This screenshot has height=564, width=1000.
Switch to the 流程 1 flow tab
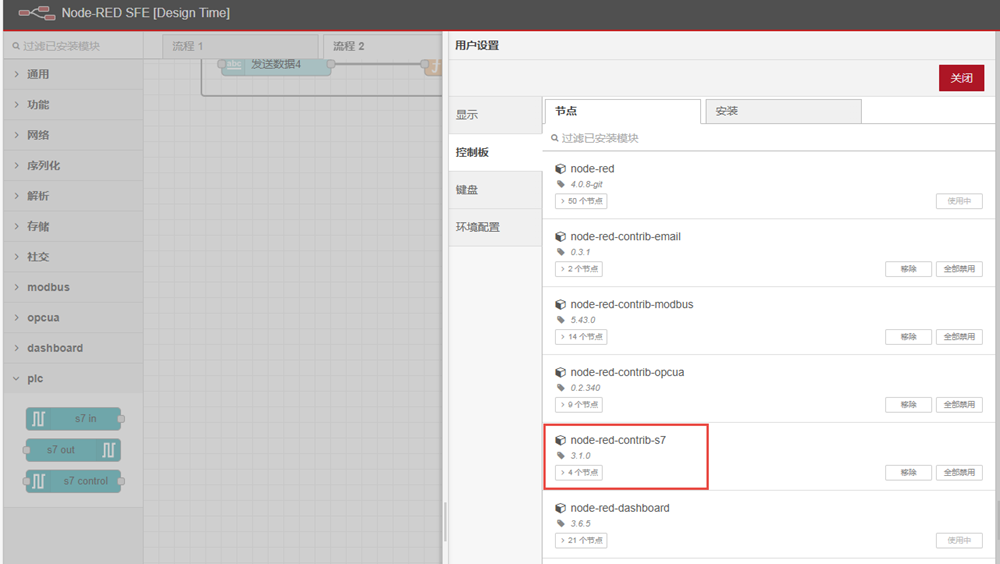pyautogui.click(x=240, y=46)
